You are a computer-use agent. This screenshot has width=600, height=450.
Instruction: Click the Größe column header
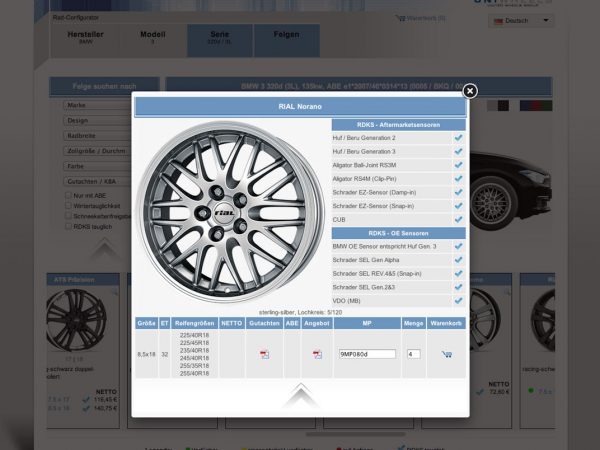[x=147, y=323]
